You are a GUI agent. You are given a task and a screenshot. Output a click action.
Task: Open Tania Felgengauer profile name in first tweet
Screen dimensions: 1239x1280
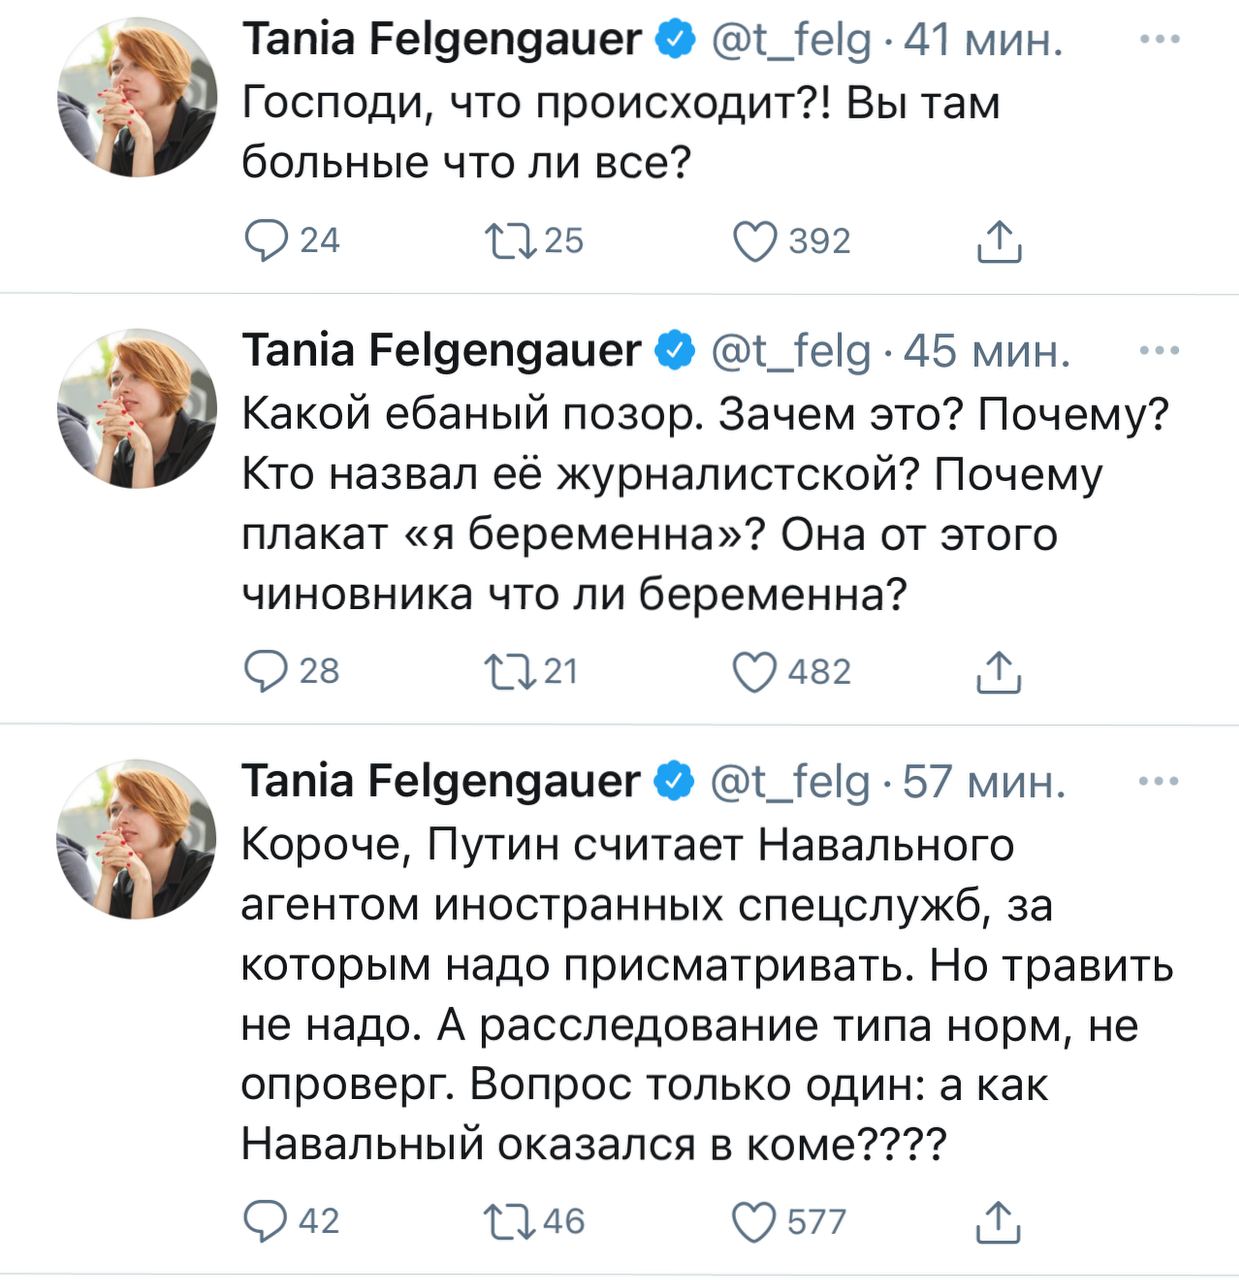tap(441, 40)
